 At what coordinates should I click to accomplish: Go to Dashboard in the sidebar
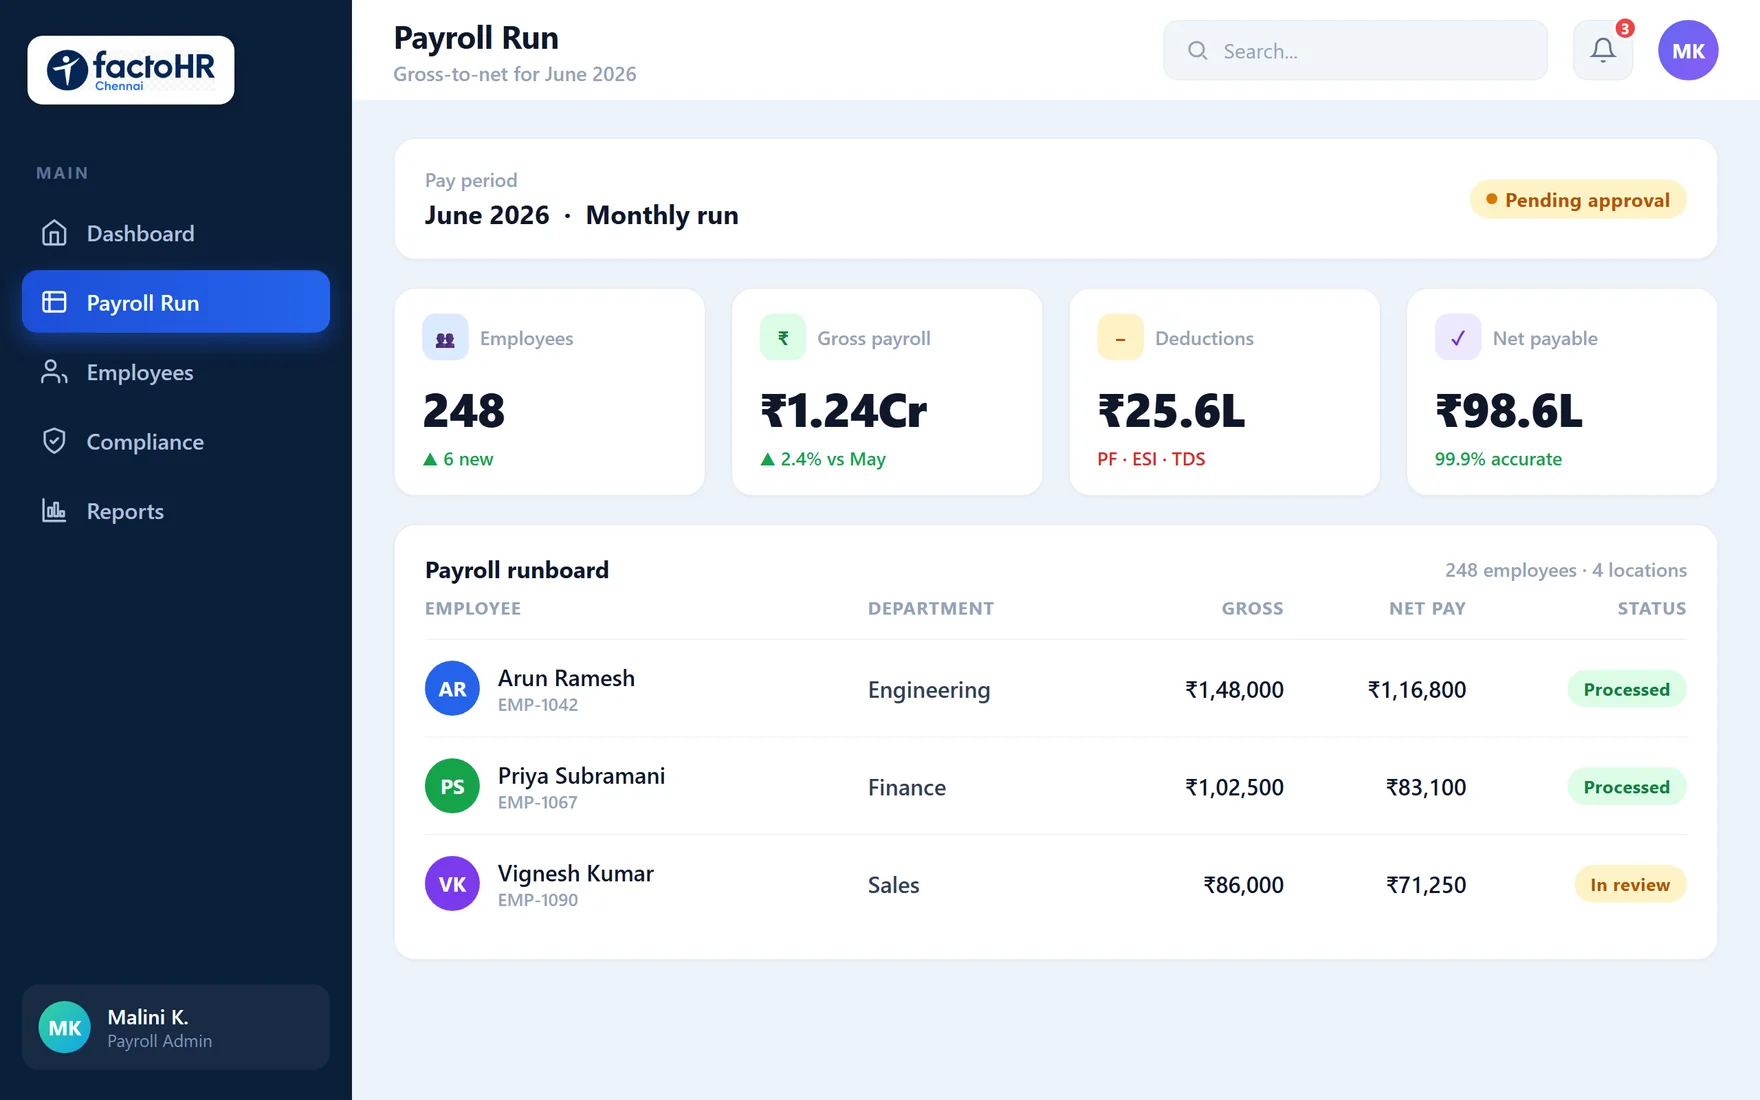pos(176,233)
